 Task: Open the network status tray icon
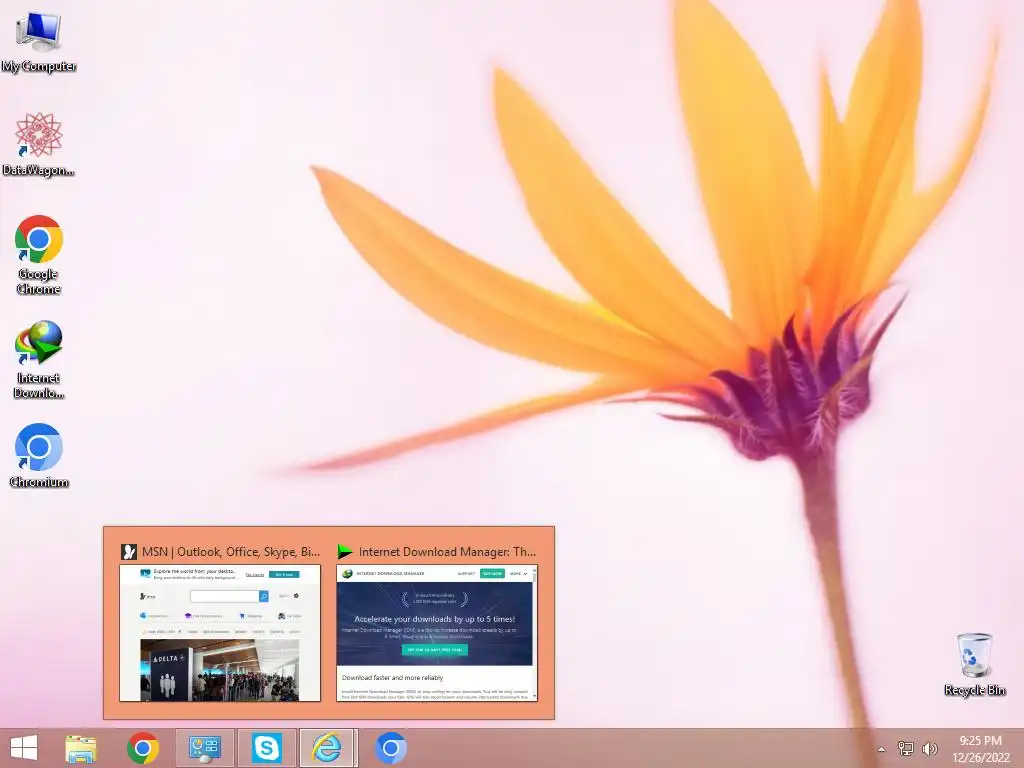point(905,748)
